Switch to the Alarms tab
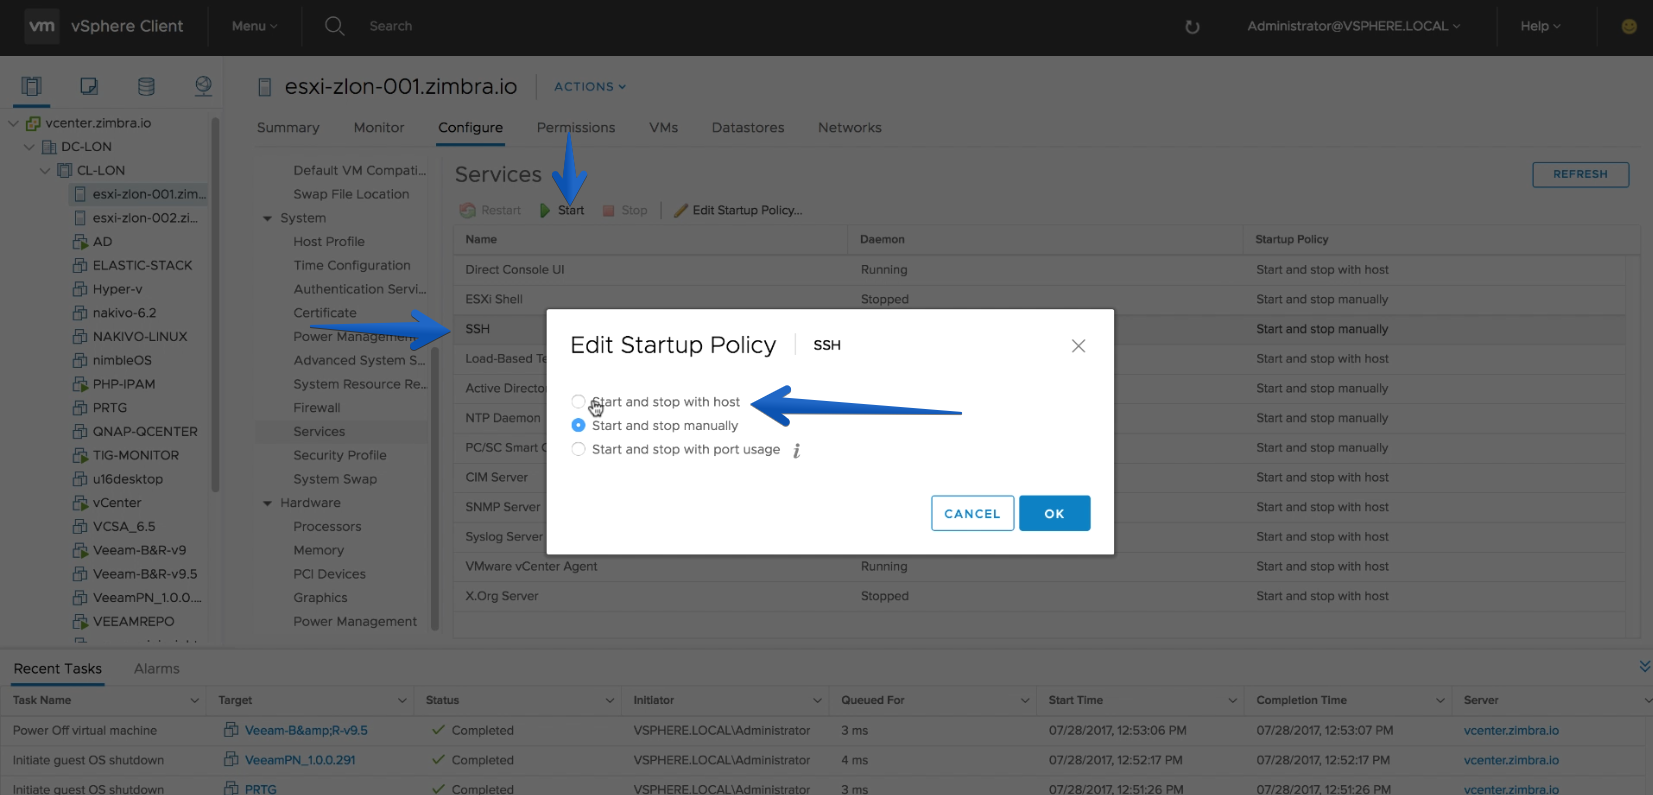This screenshot has width=1653, height=795. (x=157, y=669)
